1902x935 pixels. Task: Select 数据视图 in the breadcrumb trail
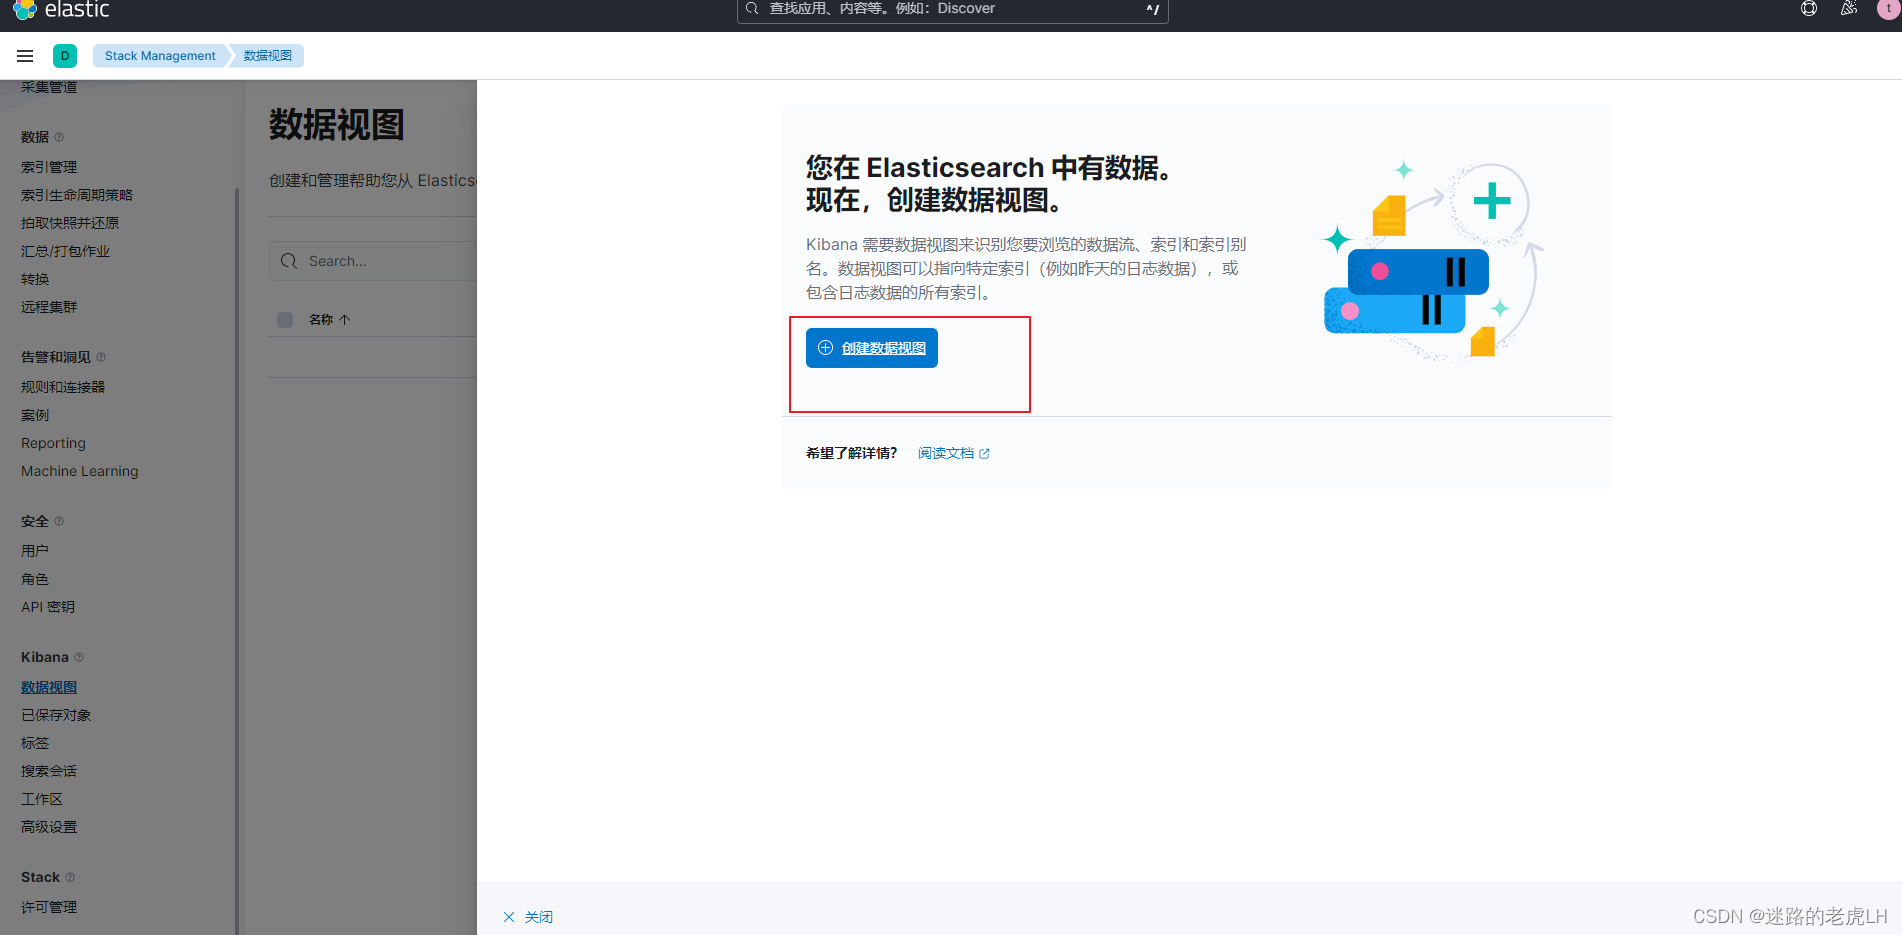(267, 55)
